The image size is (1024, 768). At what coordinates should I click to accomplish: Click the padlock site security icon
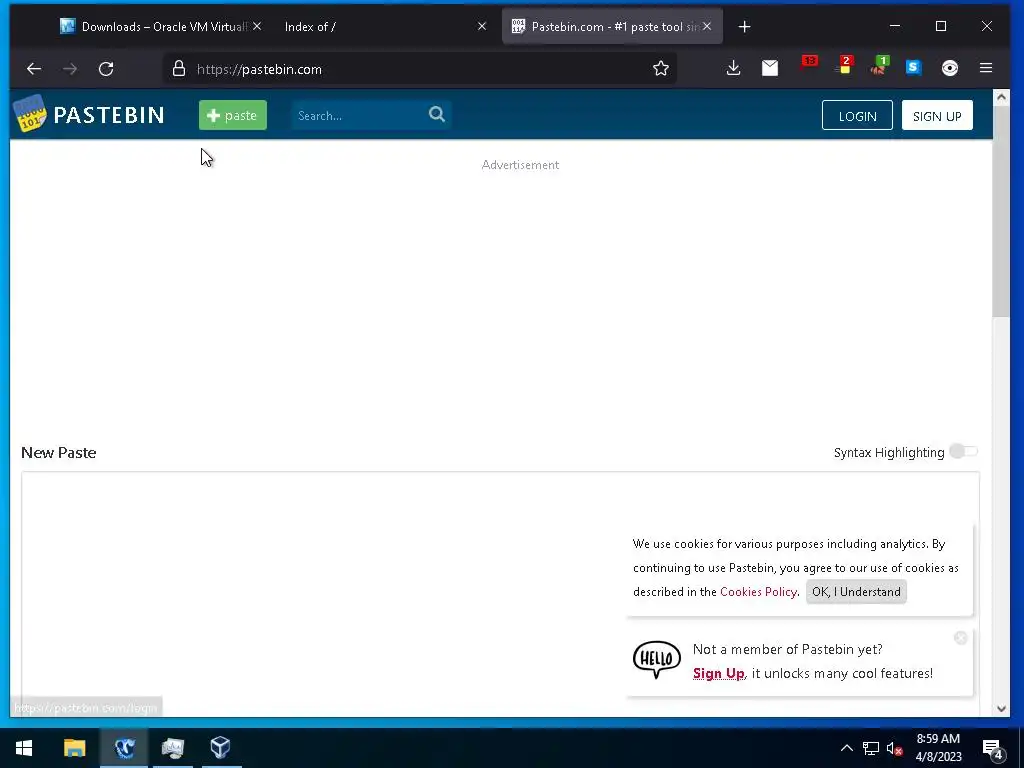[179, 69]
